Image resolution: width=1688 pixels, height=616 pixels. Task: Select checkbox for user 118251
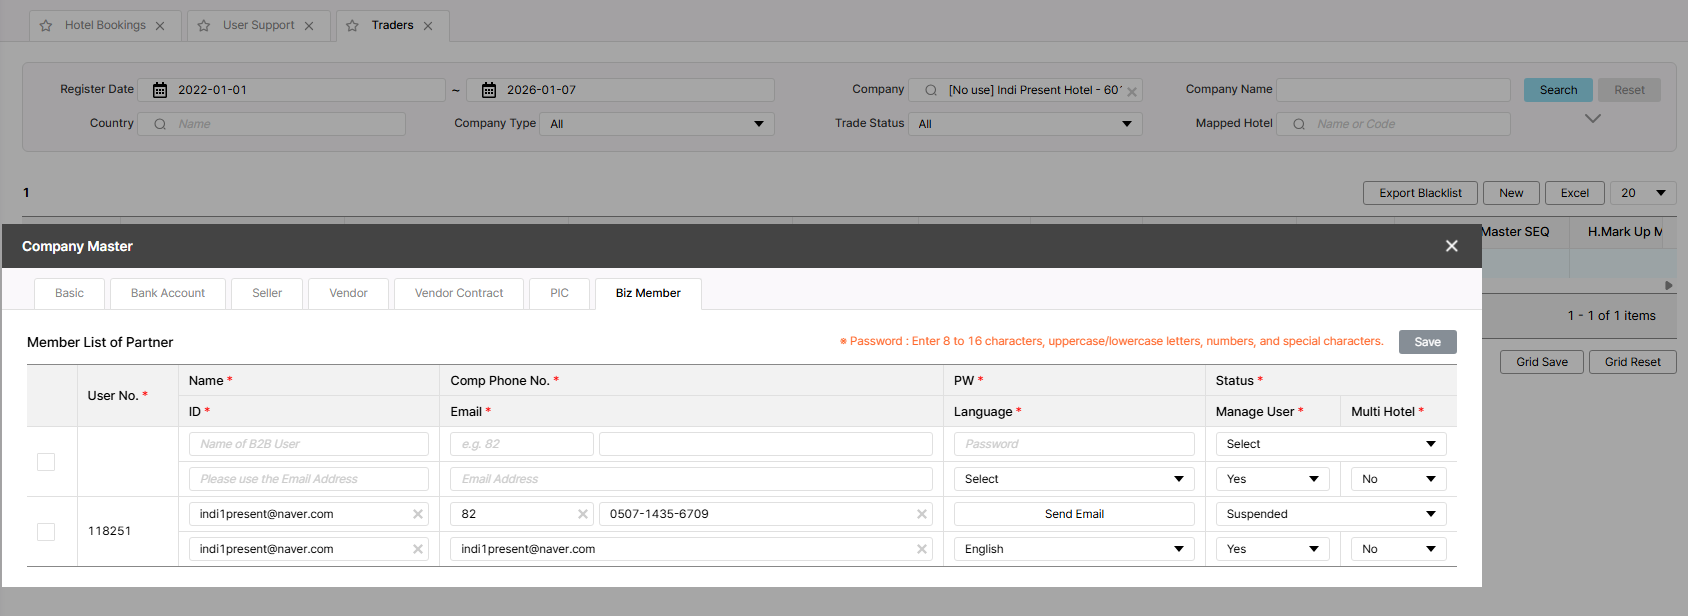click(x=46, y=532)
